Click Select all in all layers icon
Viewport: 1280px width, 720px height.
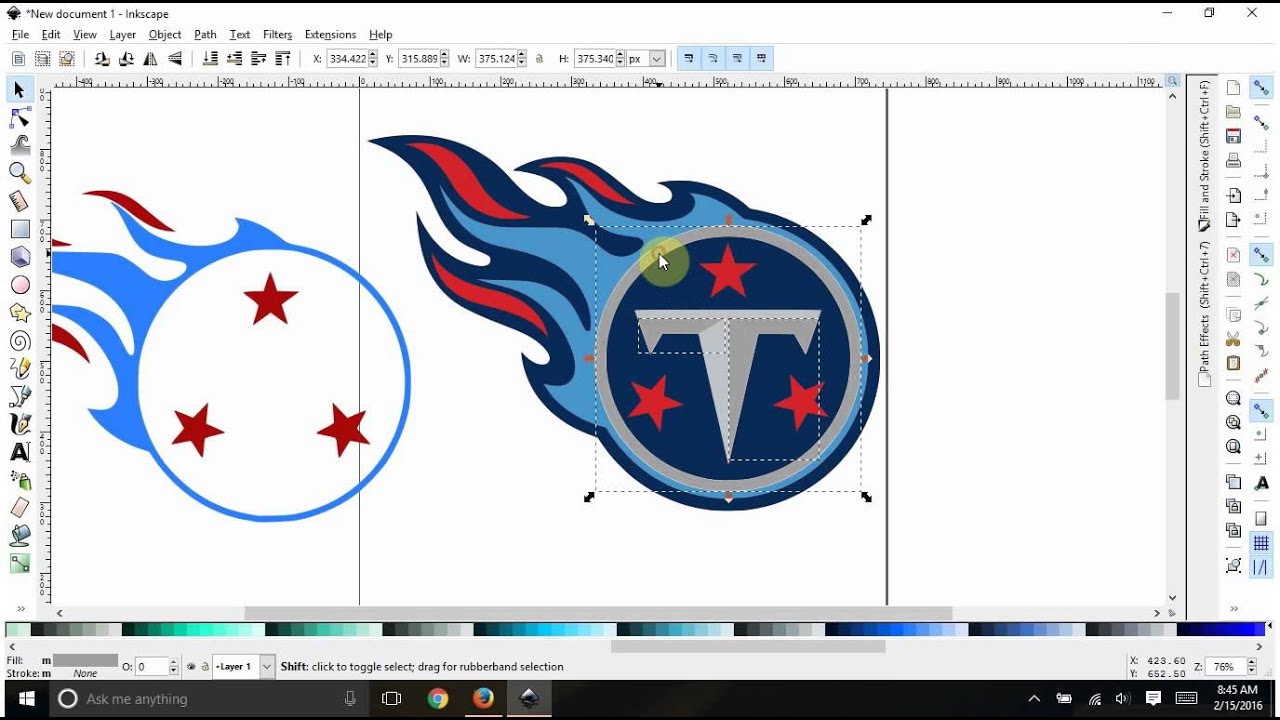point(42,59)
